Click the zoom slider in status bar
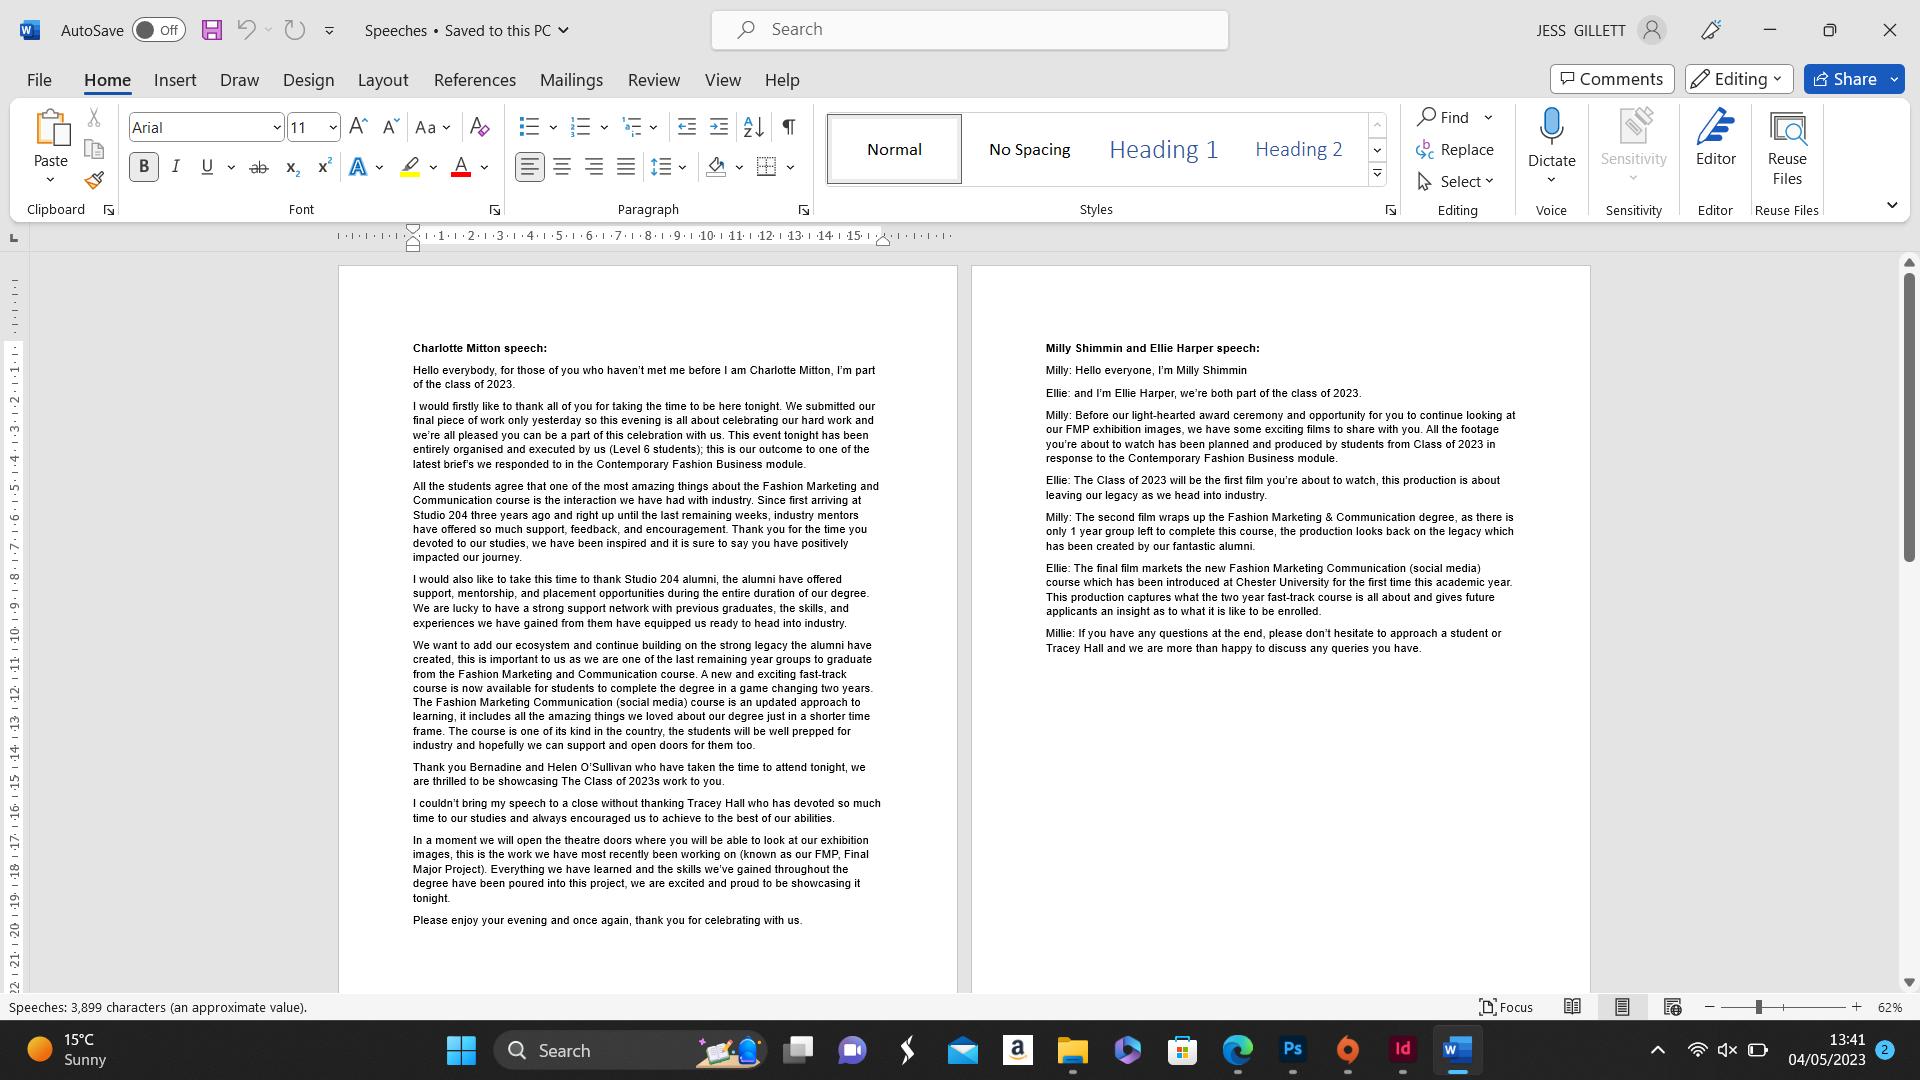 (x=1758, y=1007)
